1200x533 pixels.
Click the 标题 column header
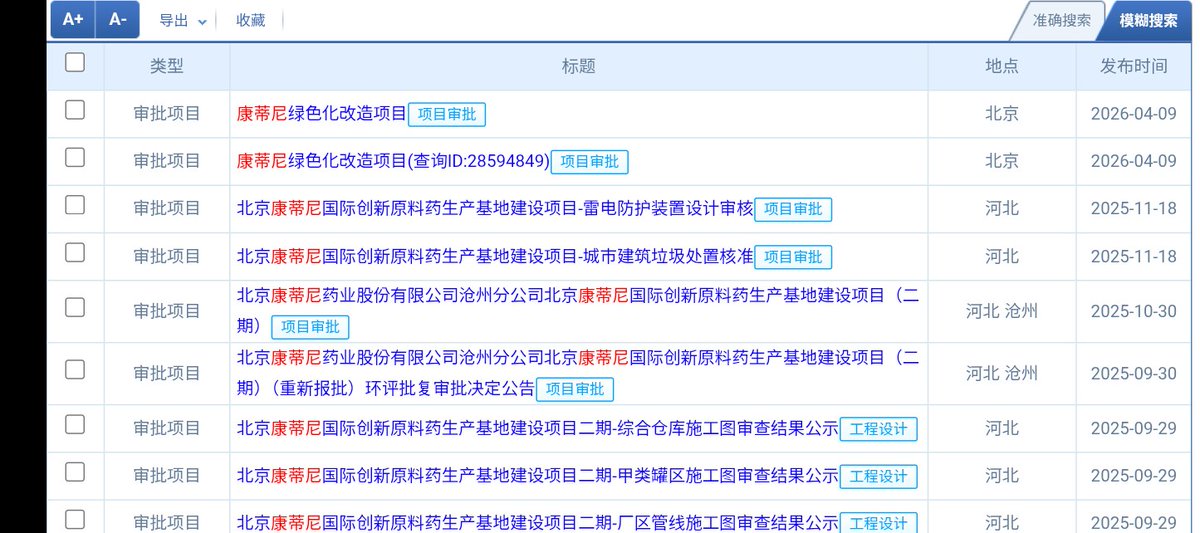click(579, 66)
